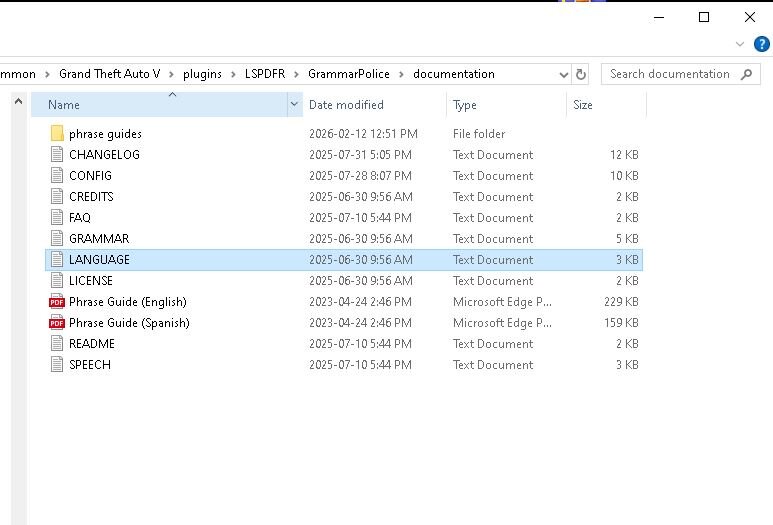Screen dimensions: 773x525
Task: Sort files by Date modified column
Action: [346, 105]
